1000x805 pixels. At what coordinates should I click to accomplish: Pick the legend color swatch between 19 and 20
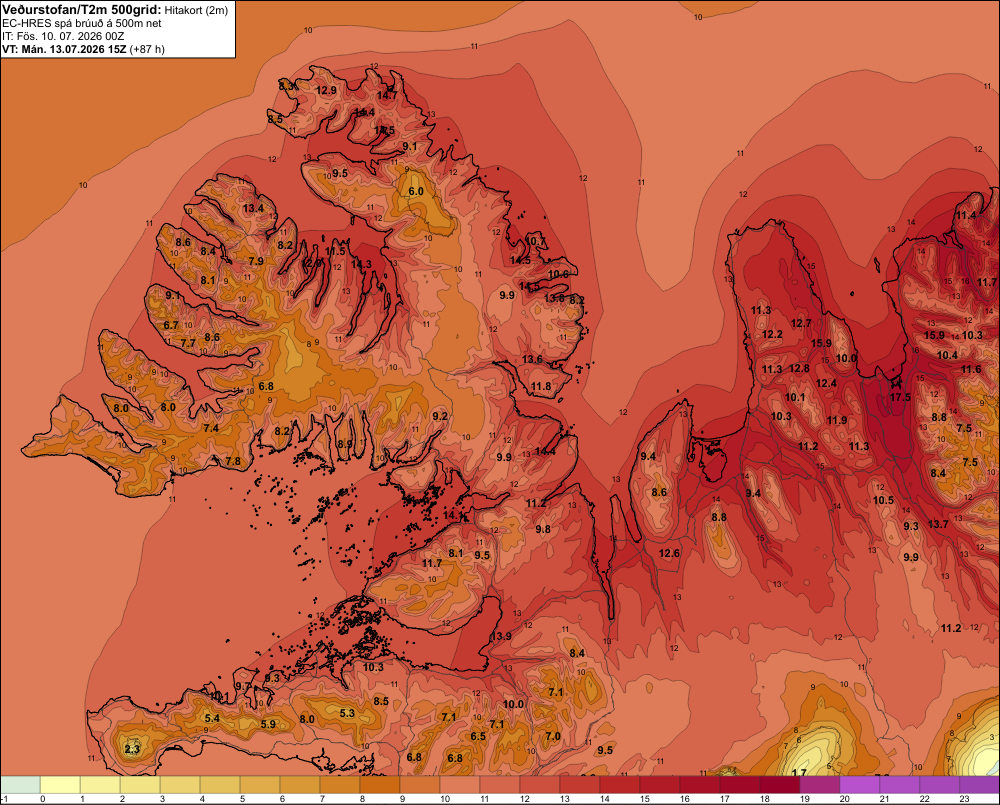pyautogui.click(x=820, y=785)
